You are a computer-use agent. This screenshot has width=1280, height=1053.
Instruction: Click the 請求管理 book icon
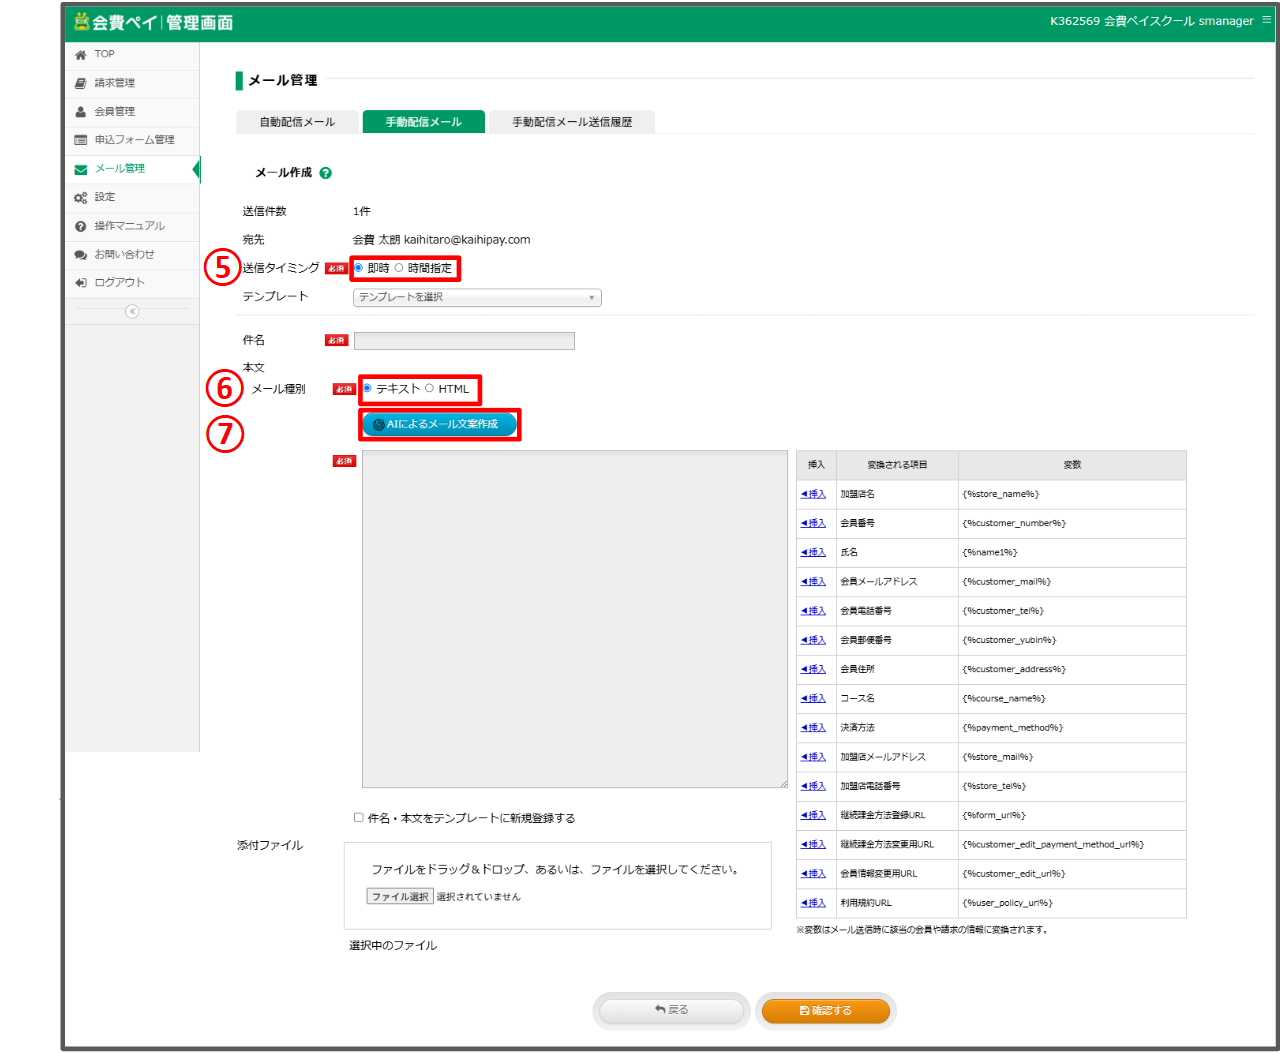click(81, 84)
